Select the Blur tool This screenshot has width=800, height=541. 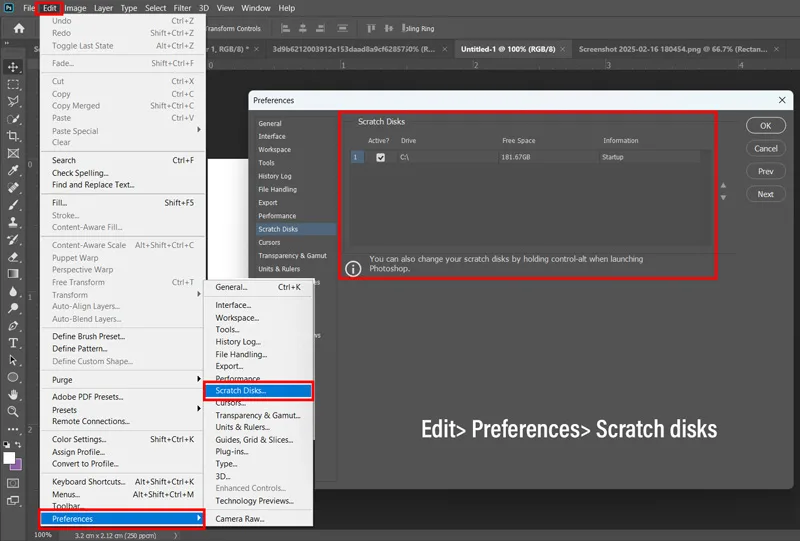click(13, 291)
